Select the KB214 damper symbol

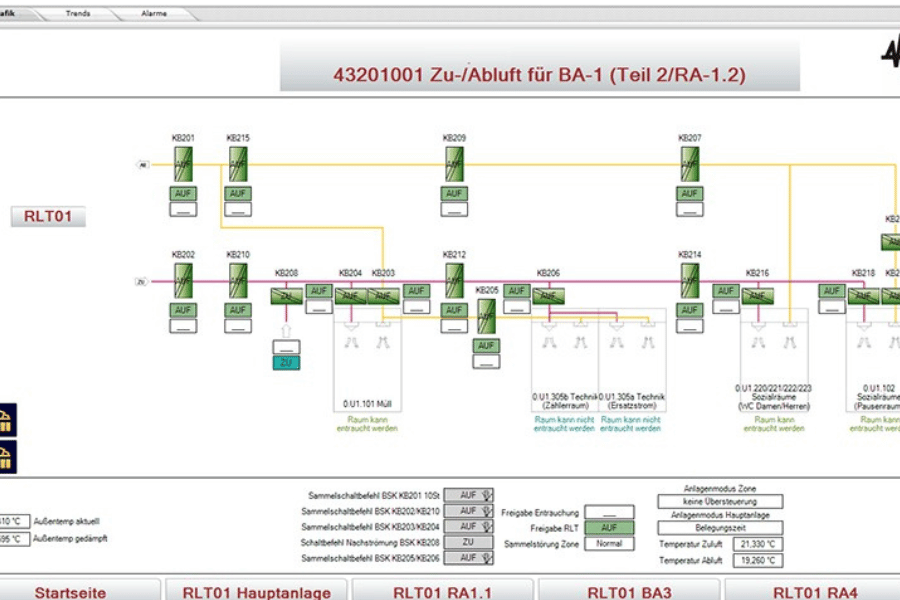coord(690,281)
